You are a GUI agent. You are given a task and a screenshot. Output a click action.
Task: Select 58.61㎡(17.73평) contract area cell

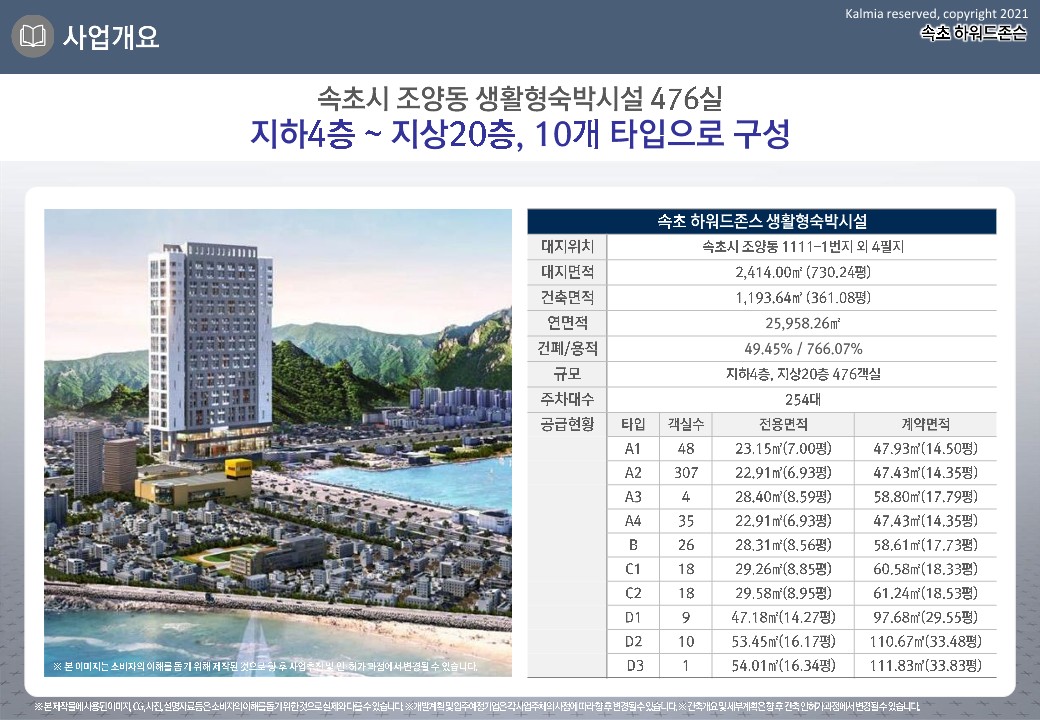click(925, 545)
